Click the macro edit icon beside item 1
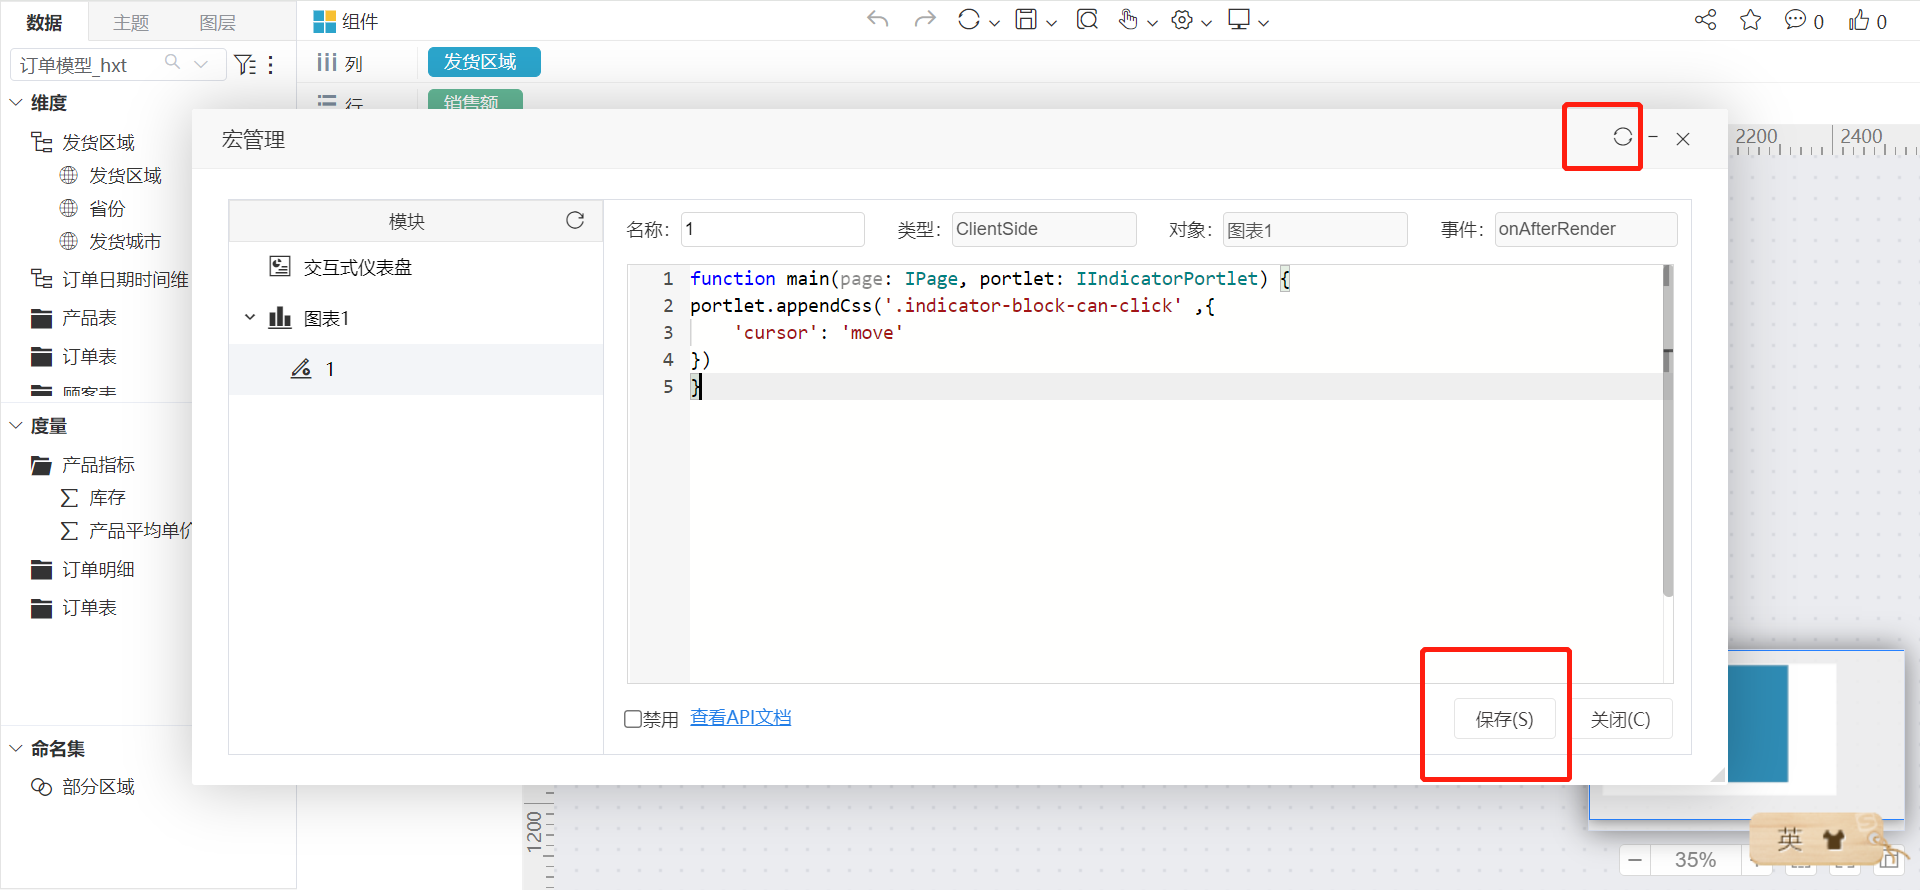The width and height of the screenshot is (1920, 890). tap(301, 369)
